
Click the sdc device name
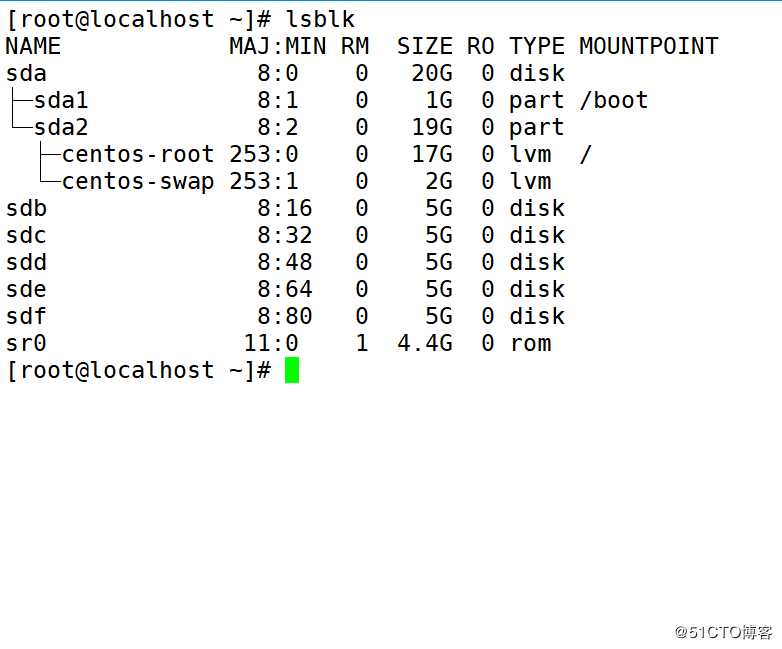pyautogui.click(x=26, y=235)
